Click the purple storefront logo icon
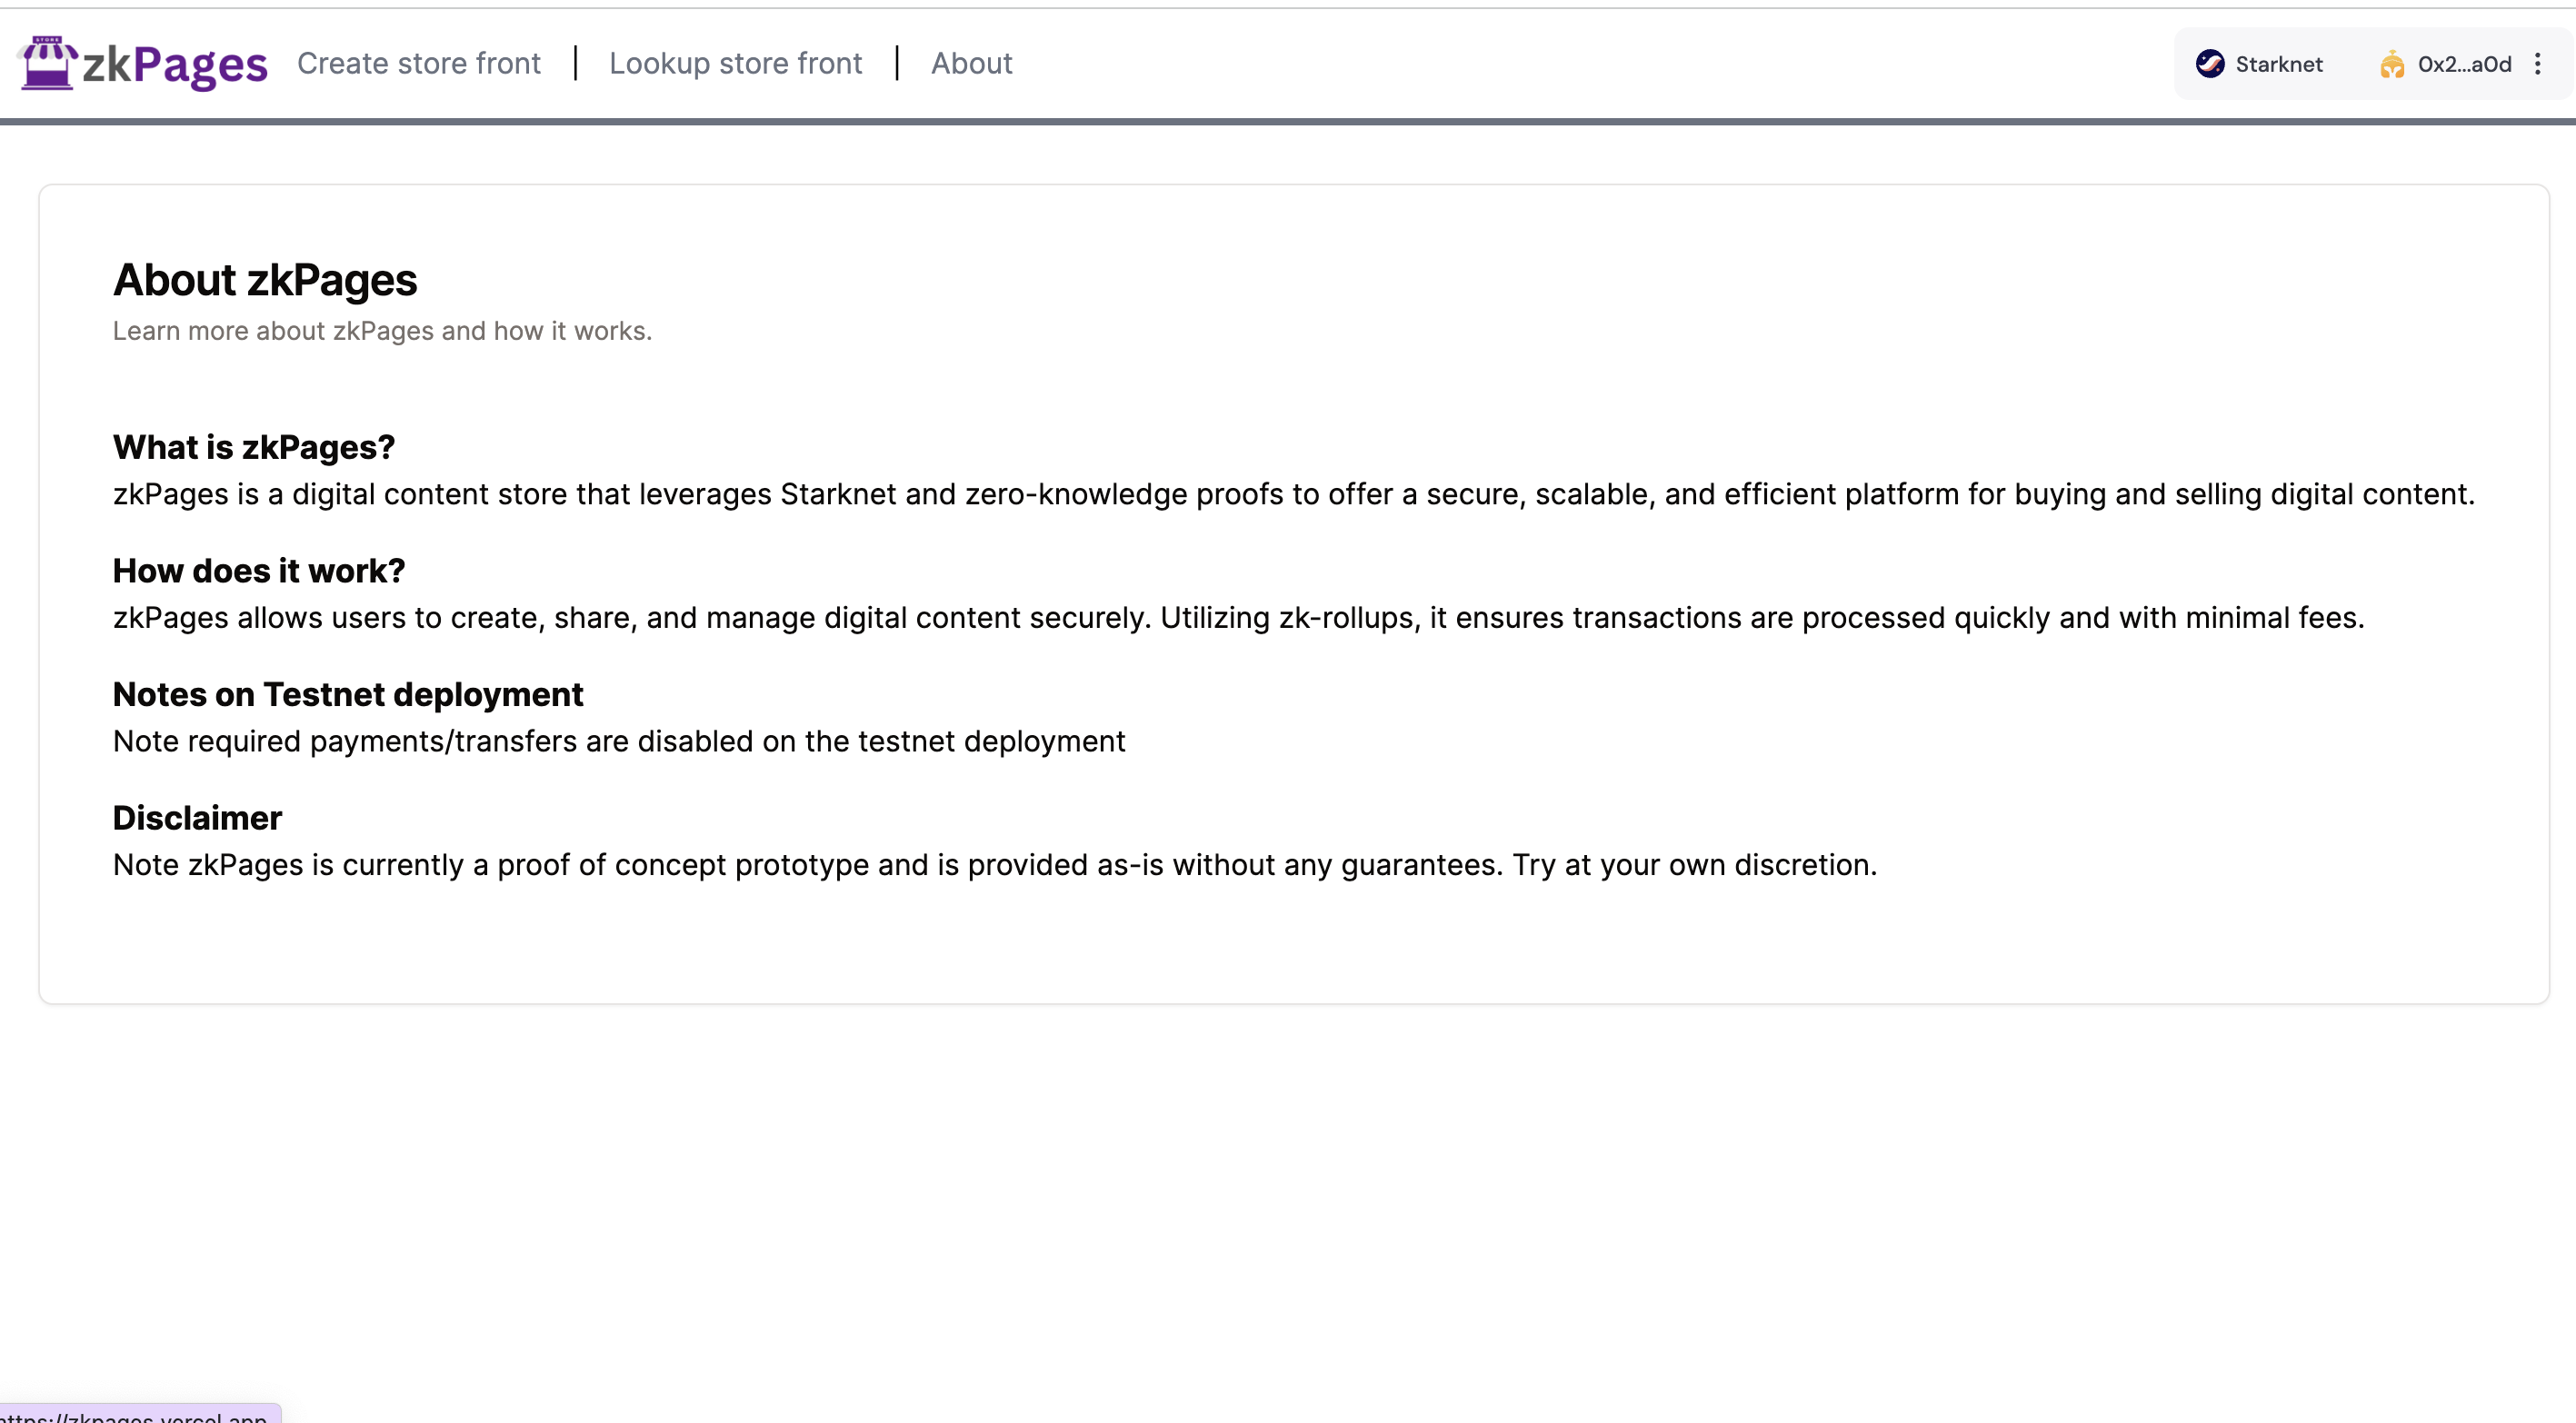Viewport: 2576px width, 1423px height. tap(46, 63)
